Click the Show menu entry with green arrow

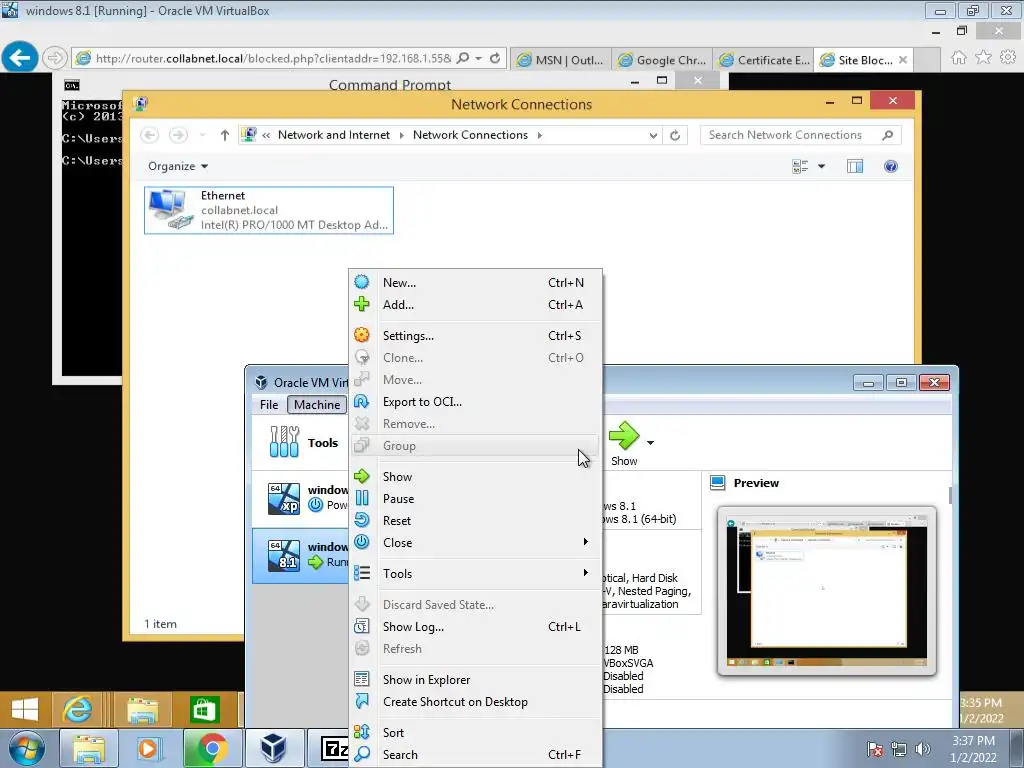coord(475,477)
